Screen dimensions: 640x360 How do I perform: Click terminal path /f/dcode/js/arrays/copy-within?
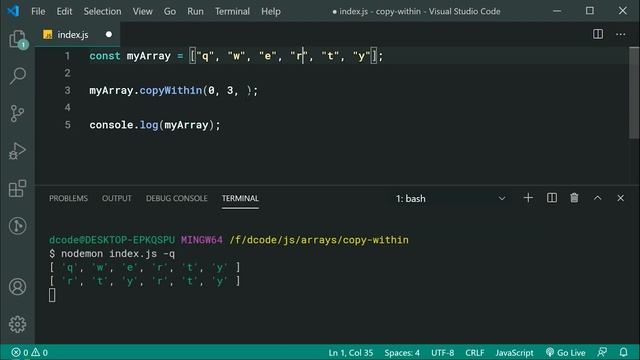pyautogui.click(x=319, y=240)
